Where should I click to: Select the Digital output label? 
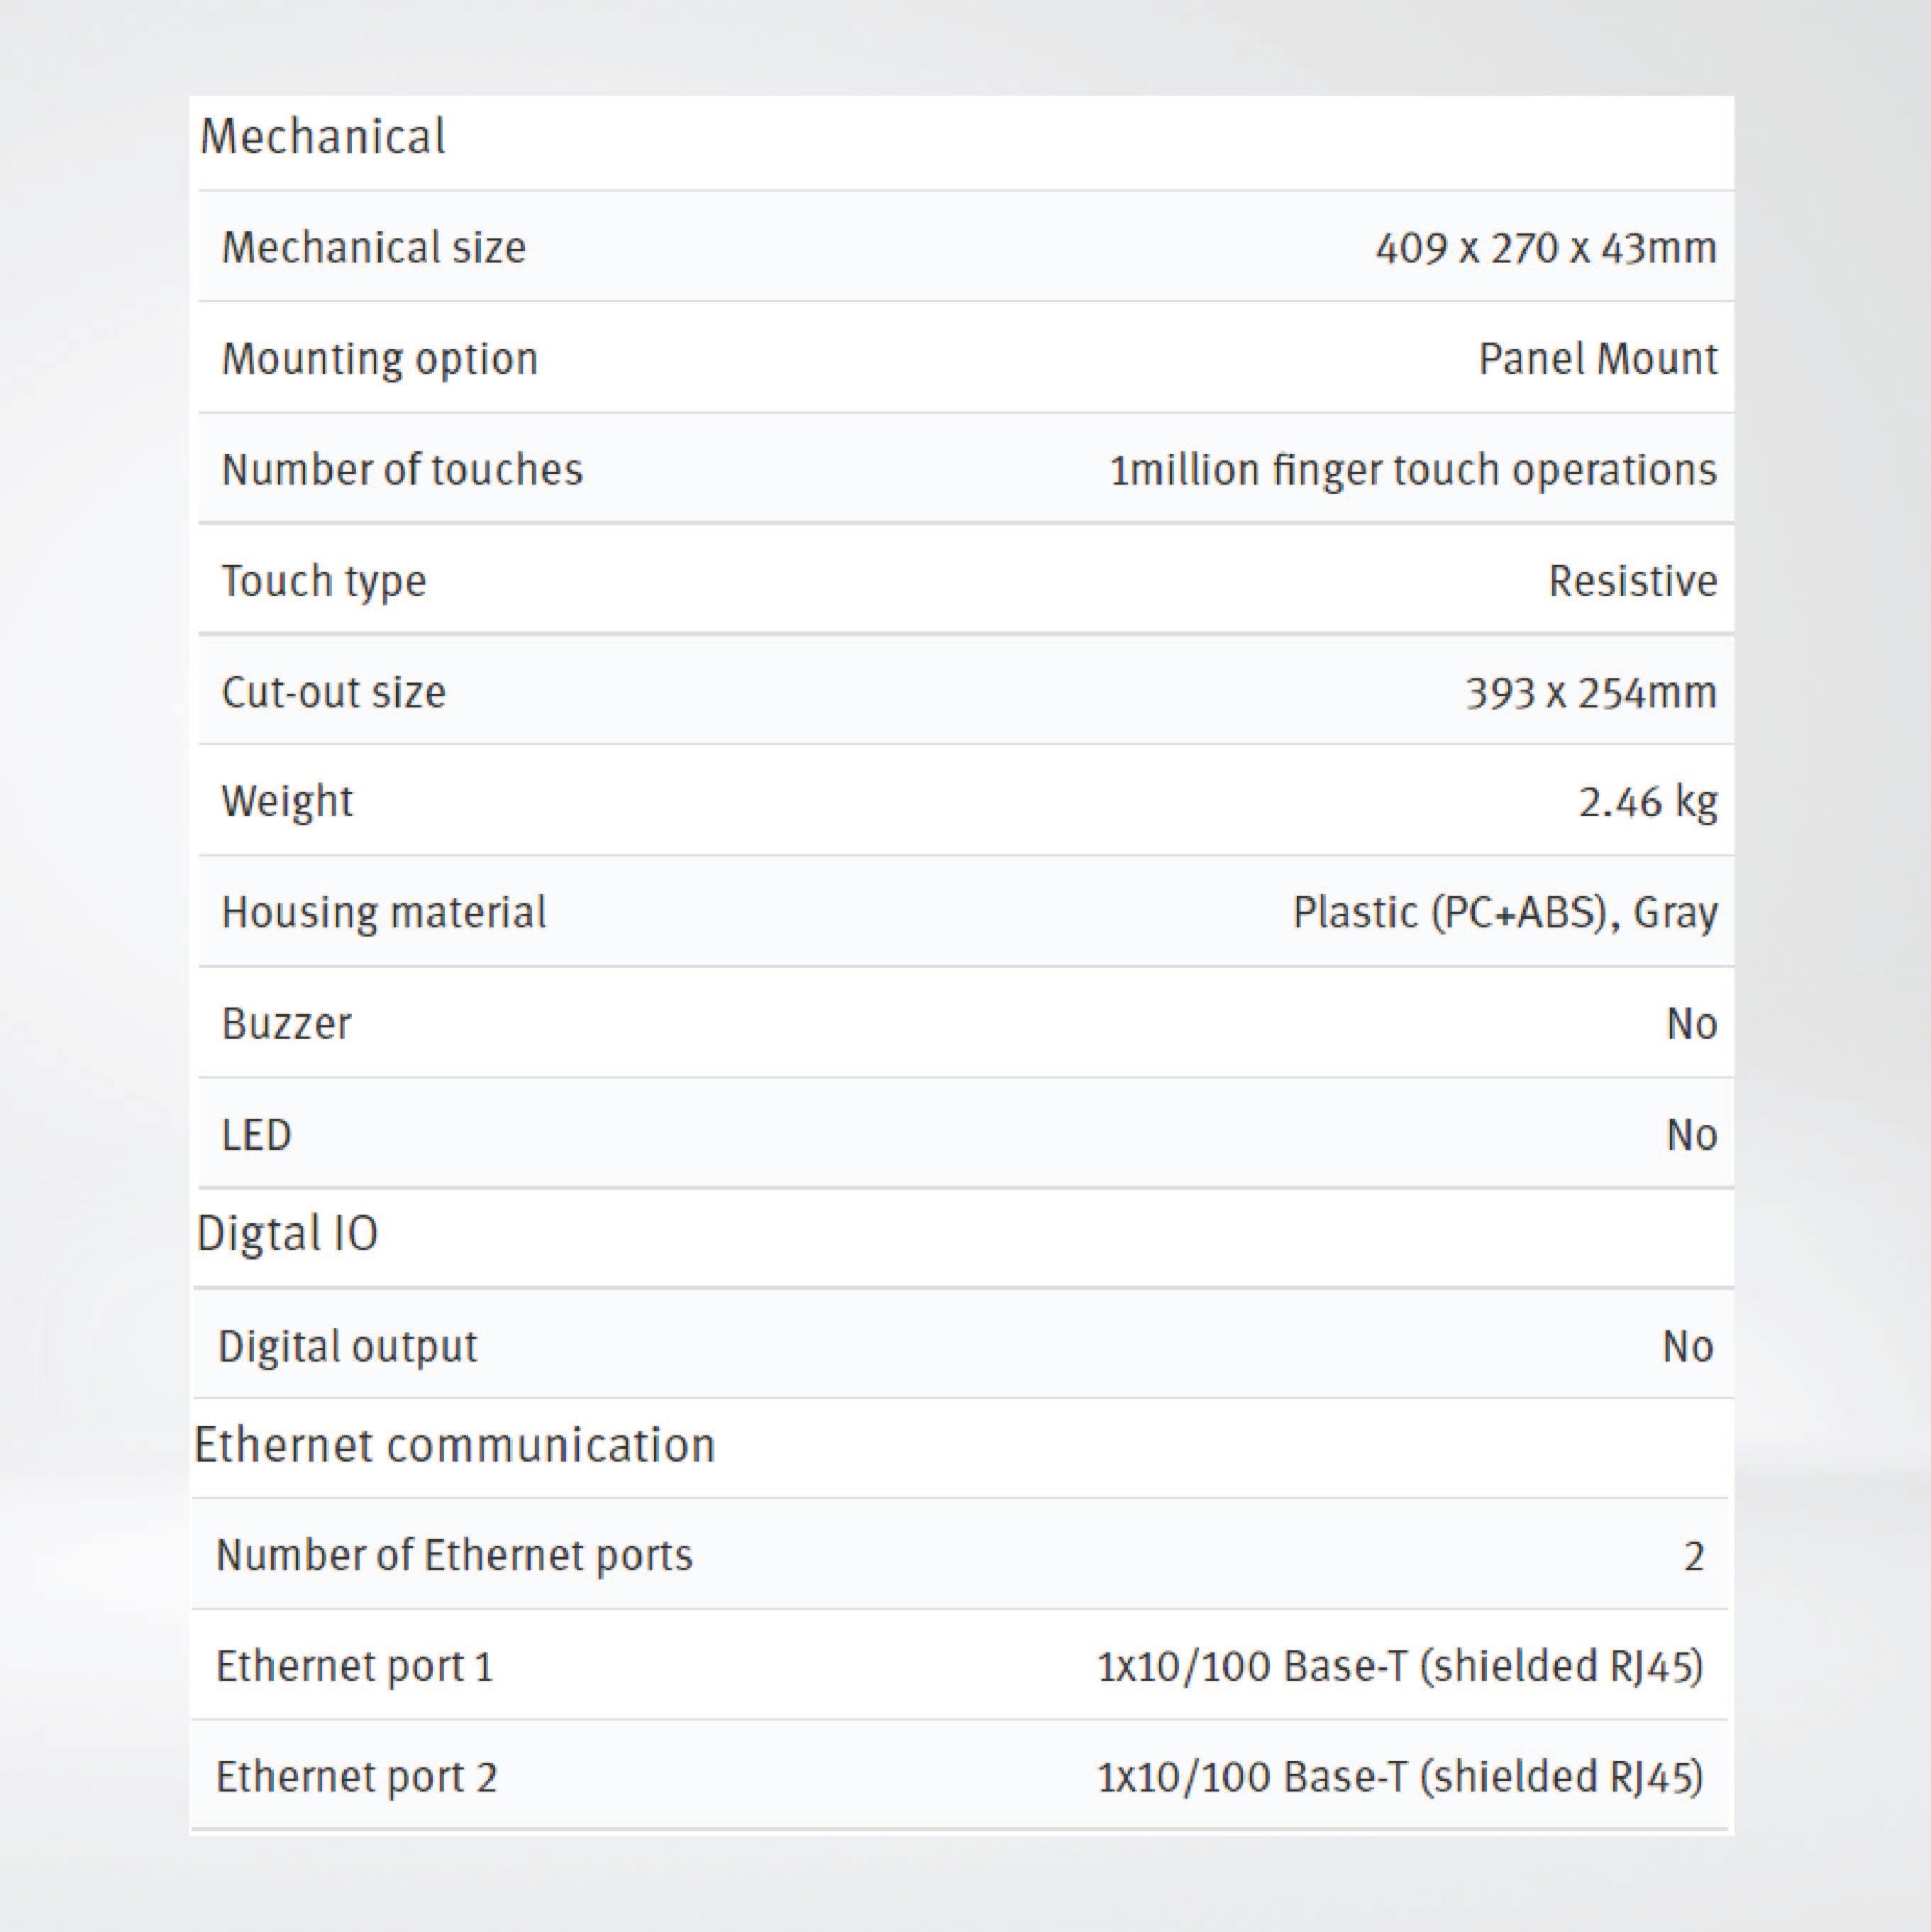(x=347, y=1346)
